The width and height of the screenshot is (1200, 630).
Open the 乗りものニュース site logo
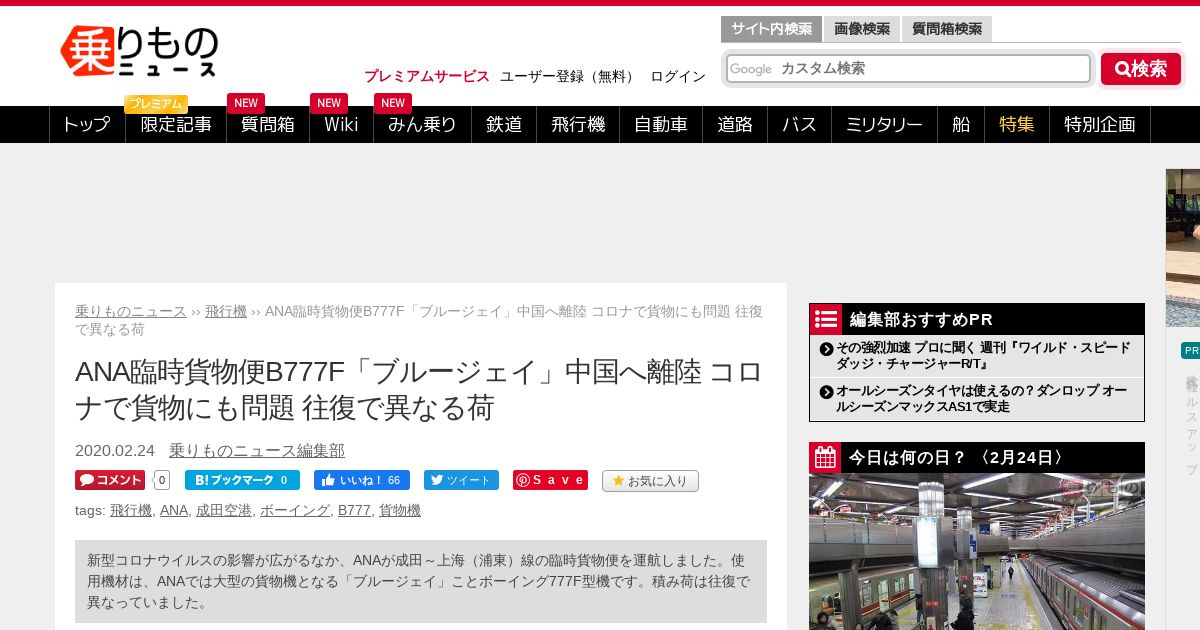pos(139,51)
